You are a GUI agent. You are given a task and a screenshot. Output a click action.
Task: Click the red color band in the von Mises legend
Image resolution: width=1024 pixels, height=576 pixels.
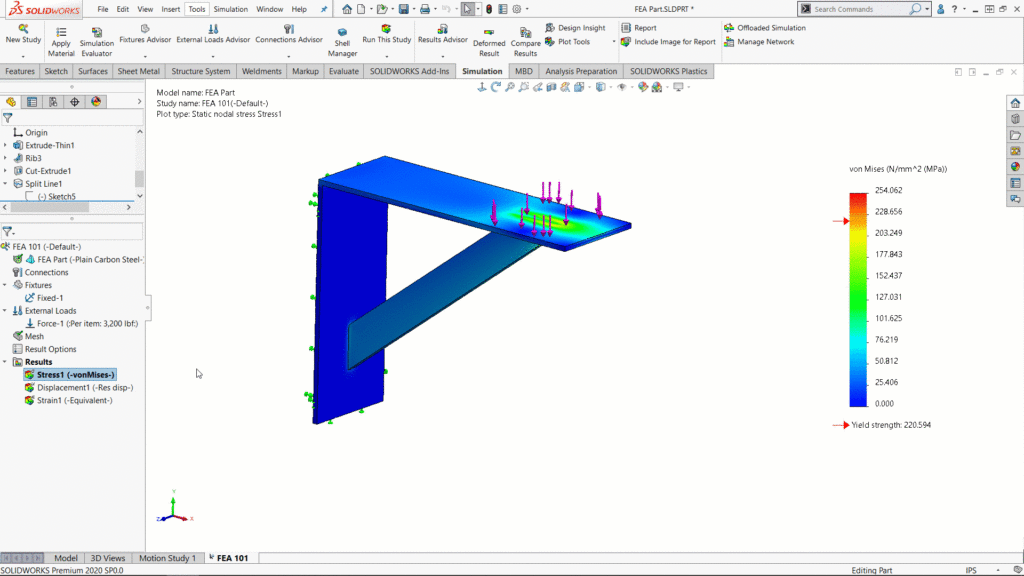pos(860,195)
